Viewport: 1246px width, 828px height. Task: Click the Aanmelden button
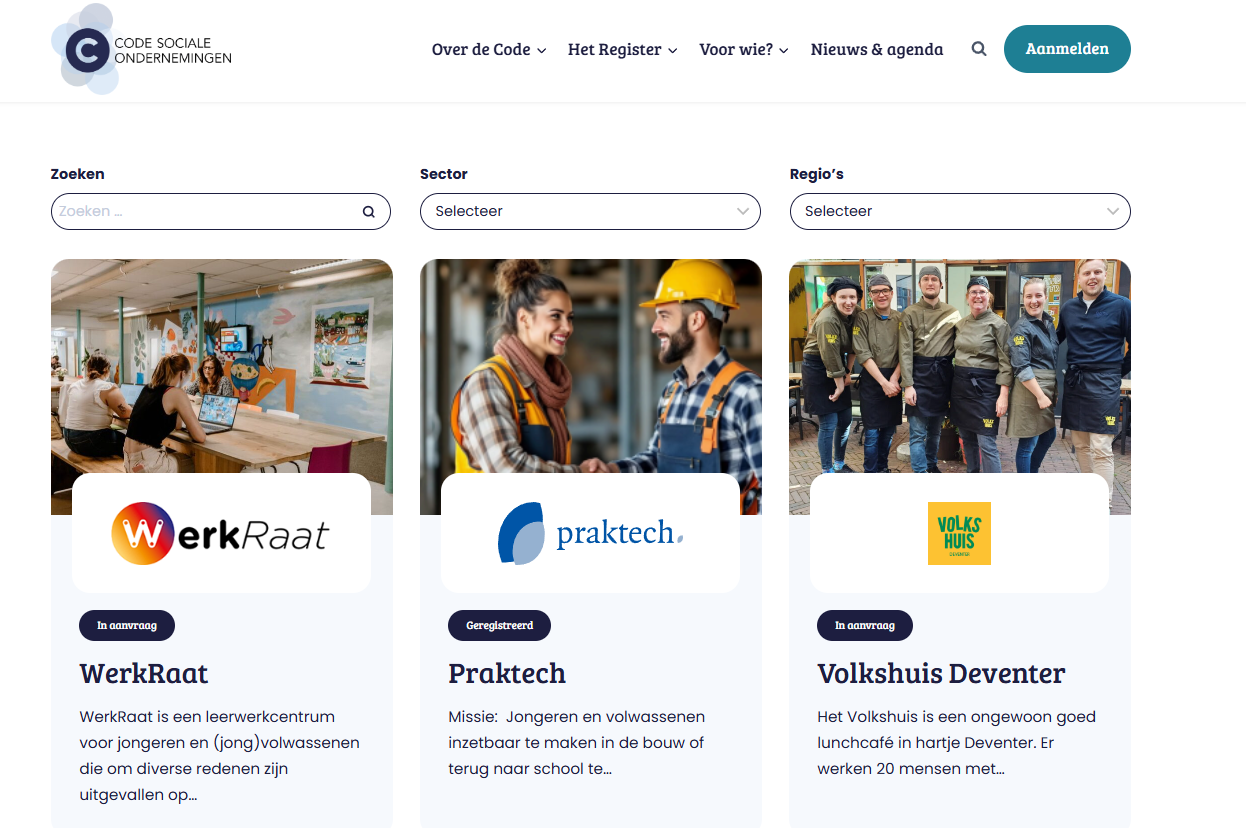tap(1067, 49)
